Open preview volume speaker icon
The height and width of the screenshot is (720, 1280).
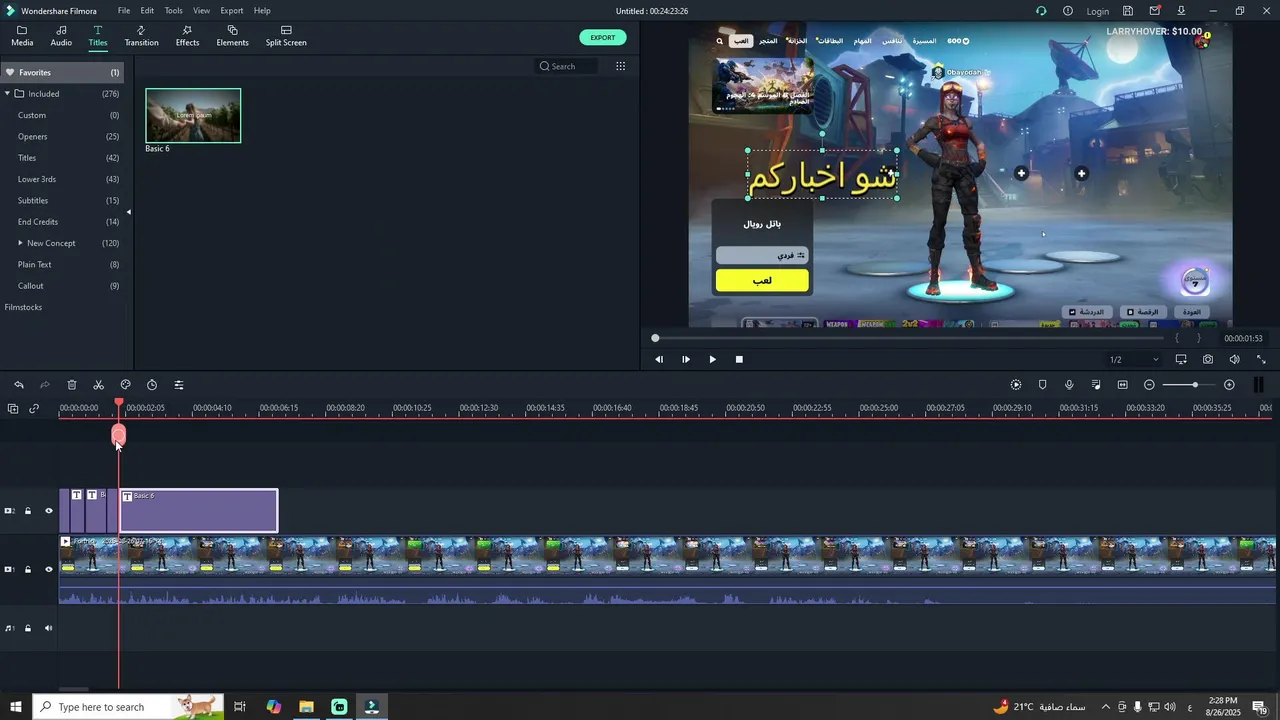1234,359
